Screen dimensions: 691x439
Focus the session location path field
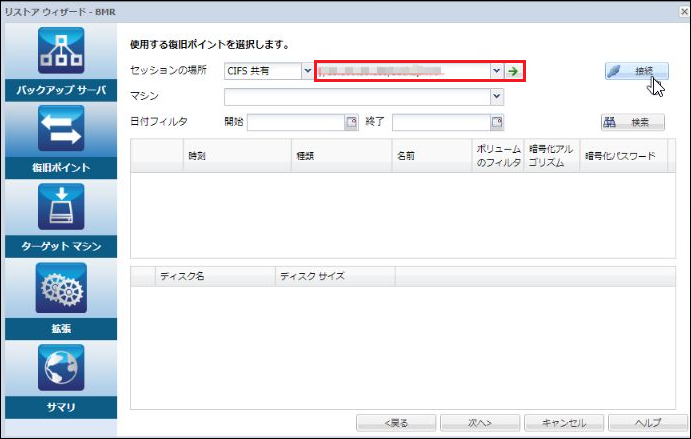point(403,71)
